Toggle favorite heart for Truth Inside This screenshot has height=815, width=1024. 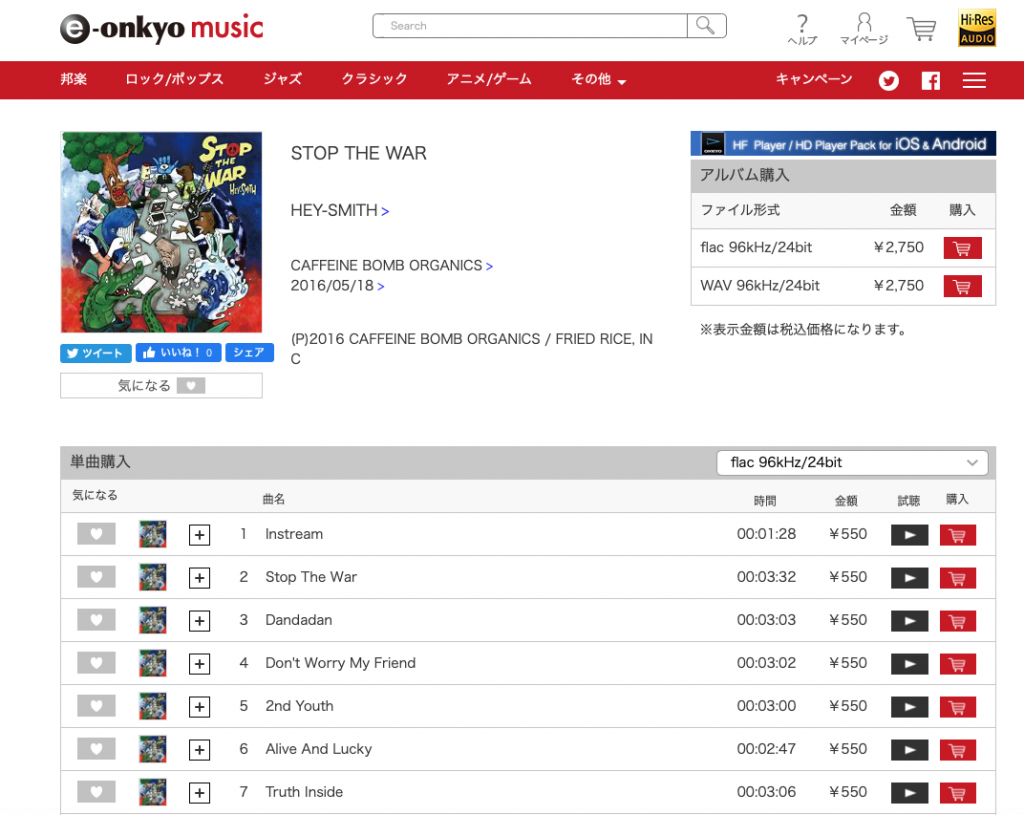click(96, 792)
